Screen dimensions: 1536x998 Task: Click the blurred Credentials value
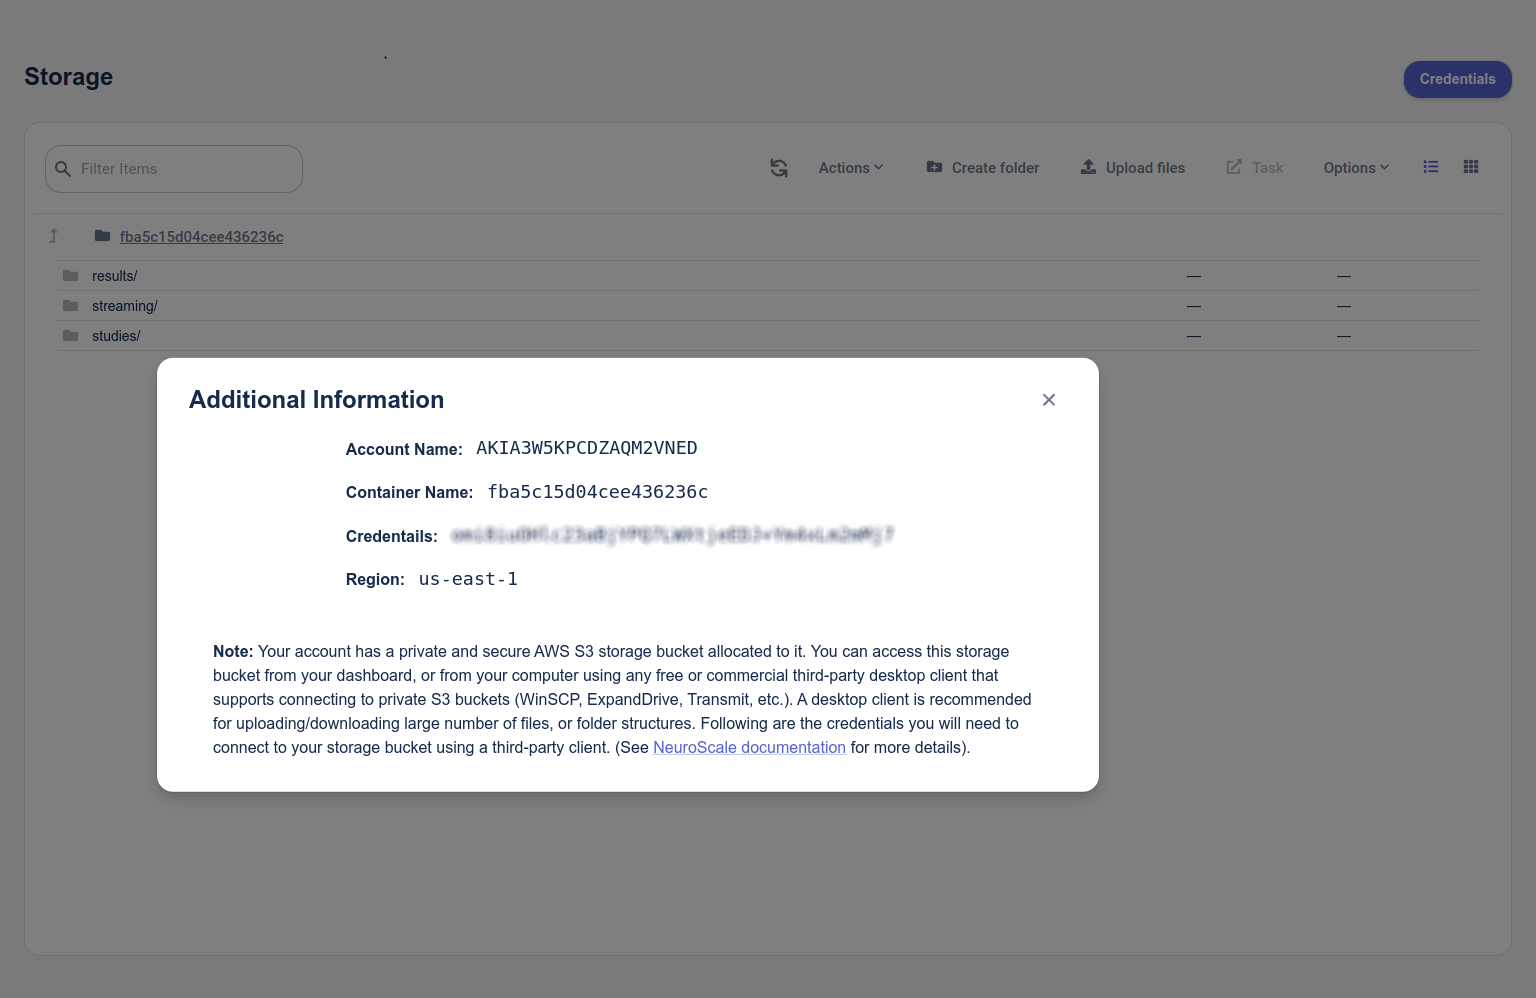point(672,535)
